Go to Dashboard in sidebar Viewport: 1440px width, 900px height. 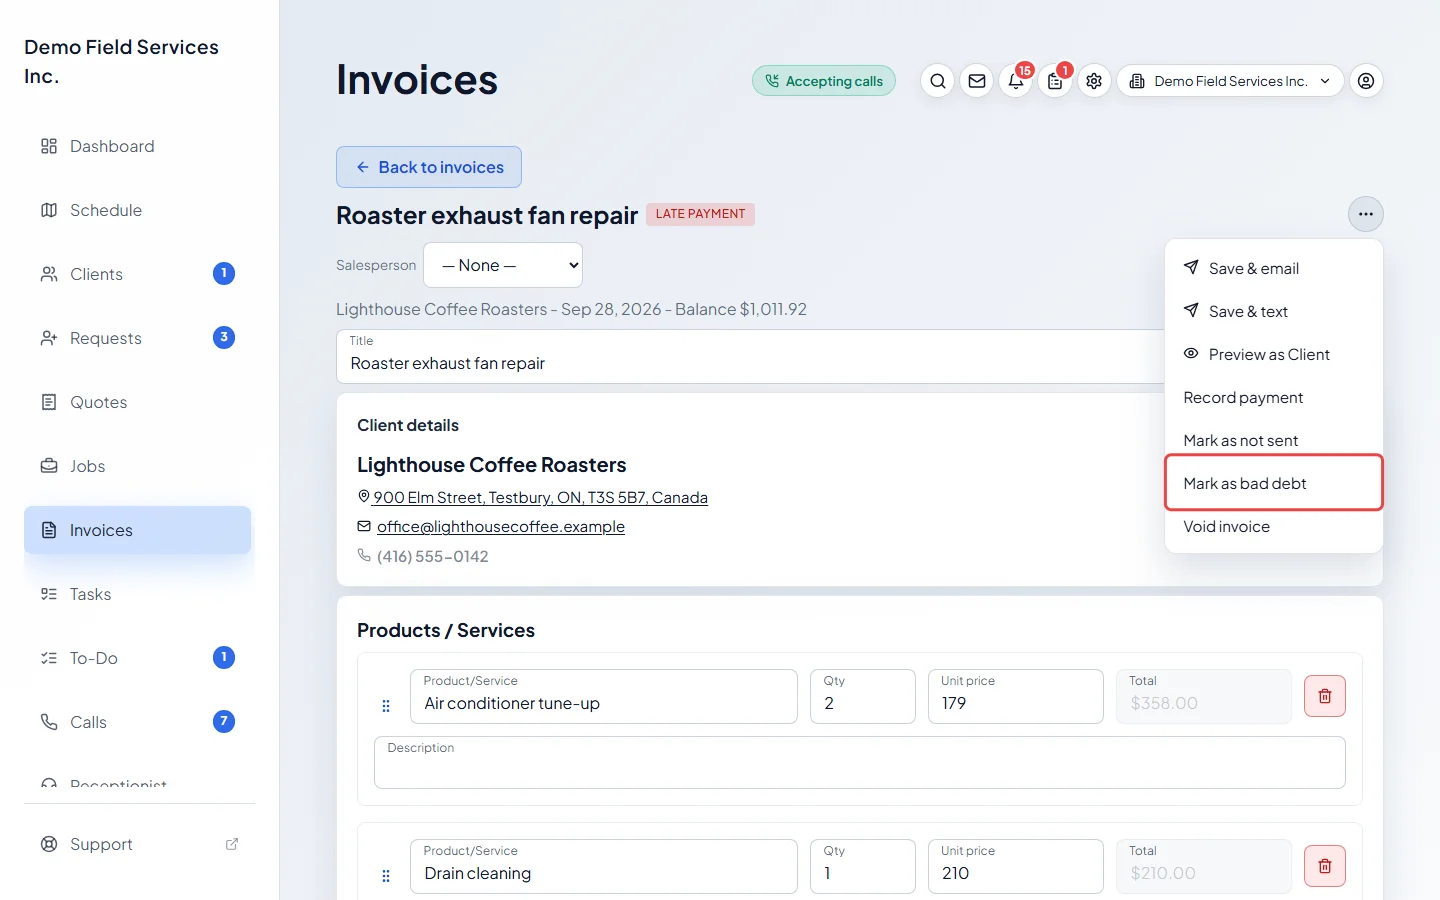tap(138, 146)
